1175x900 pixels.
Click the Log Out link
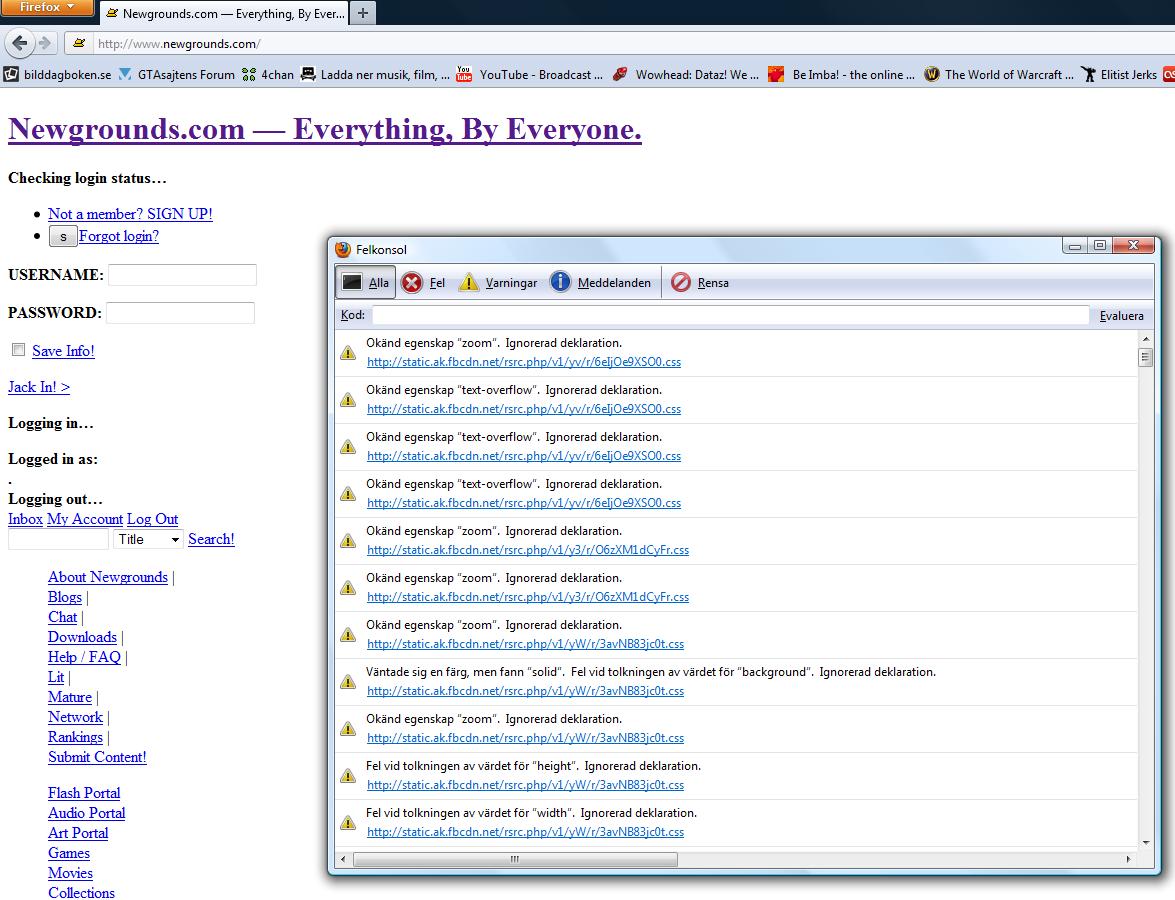pyautogui.click(x=152, y=519)
